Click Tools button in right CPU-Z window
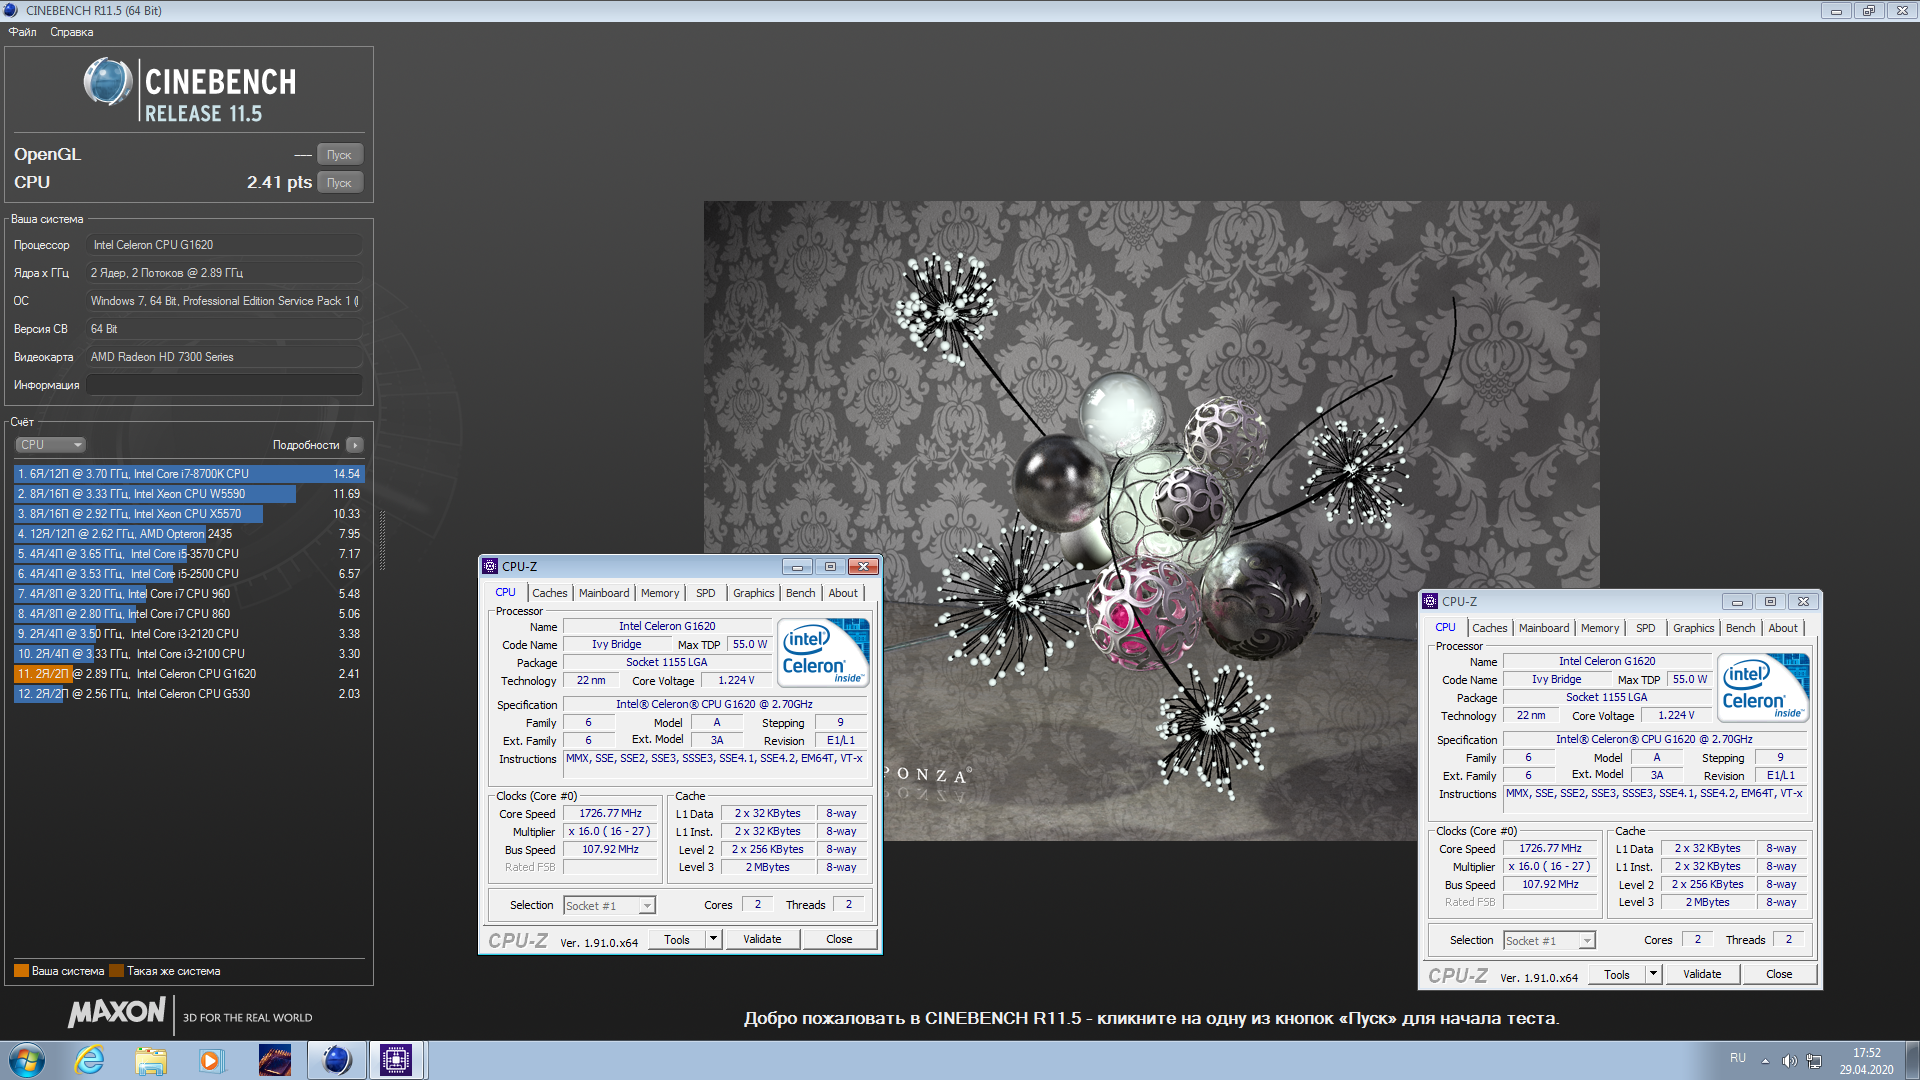1920x1080 pixels. (1617, 974)
